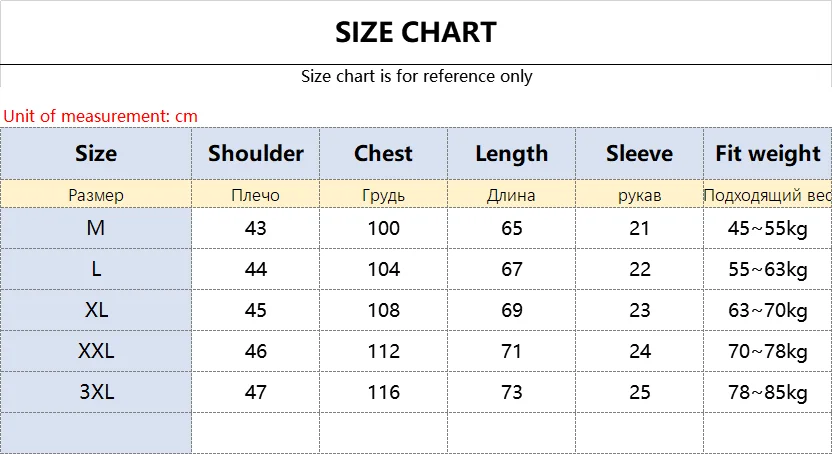Click the Fit weight column header

click(x=767, y=154)
